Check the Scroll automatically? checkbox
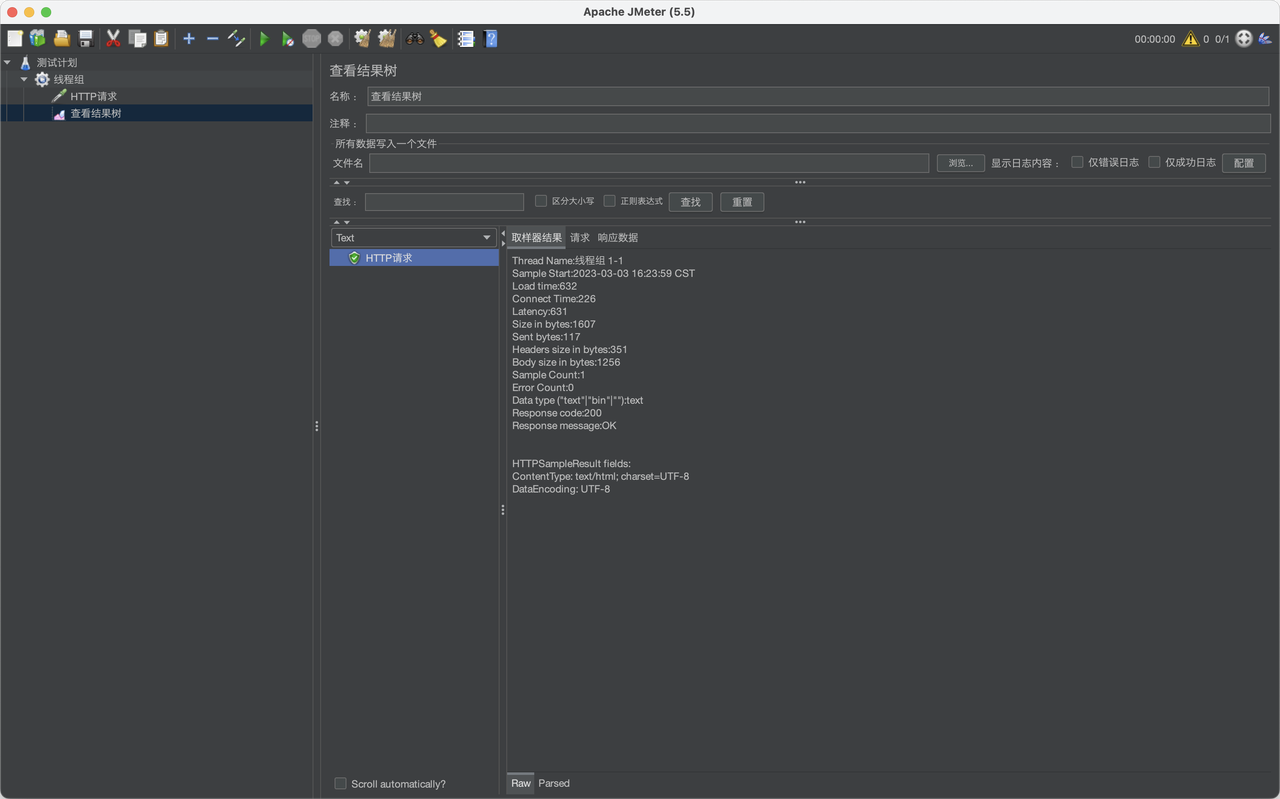The height and width of the screenshot is (799, 1280). (340, 784)
